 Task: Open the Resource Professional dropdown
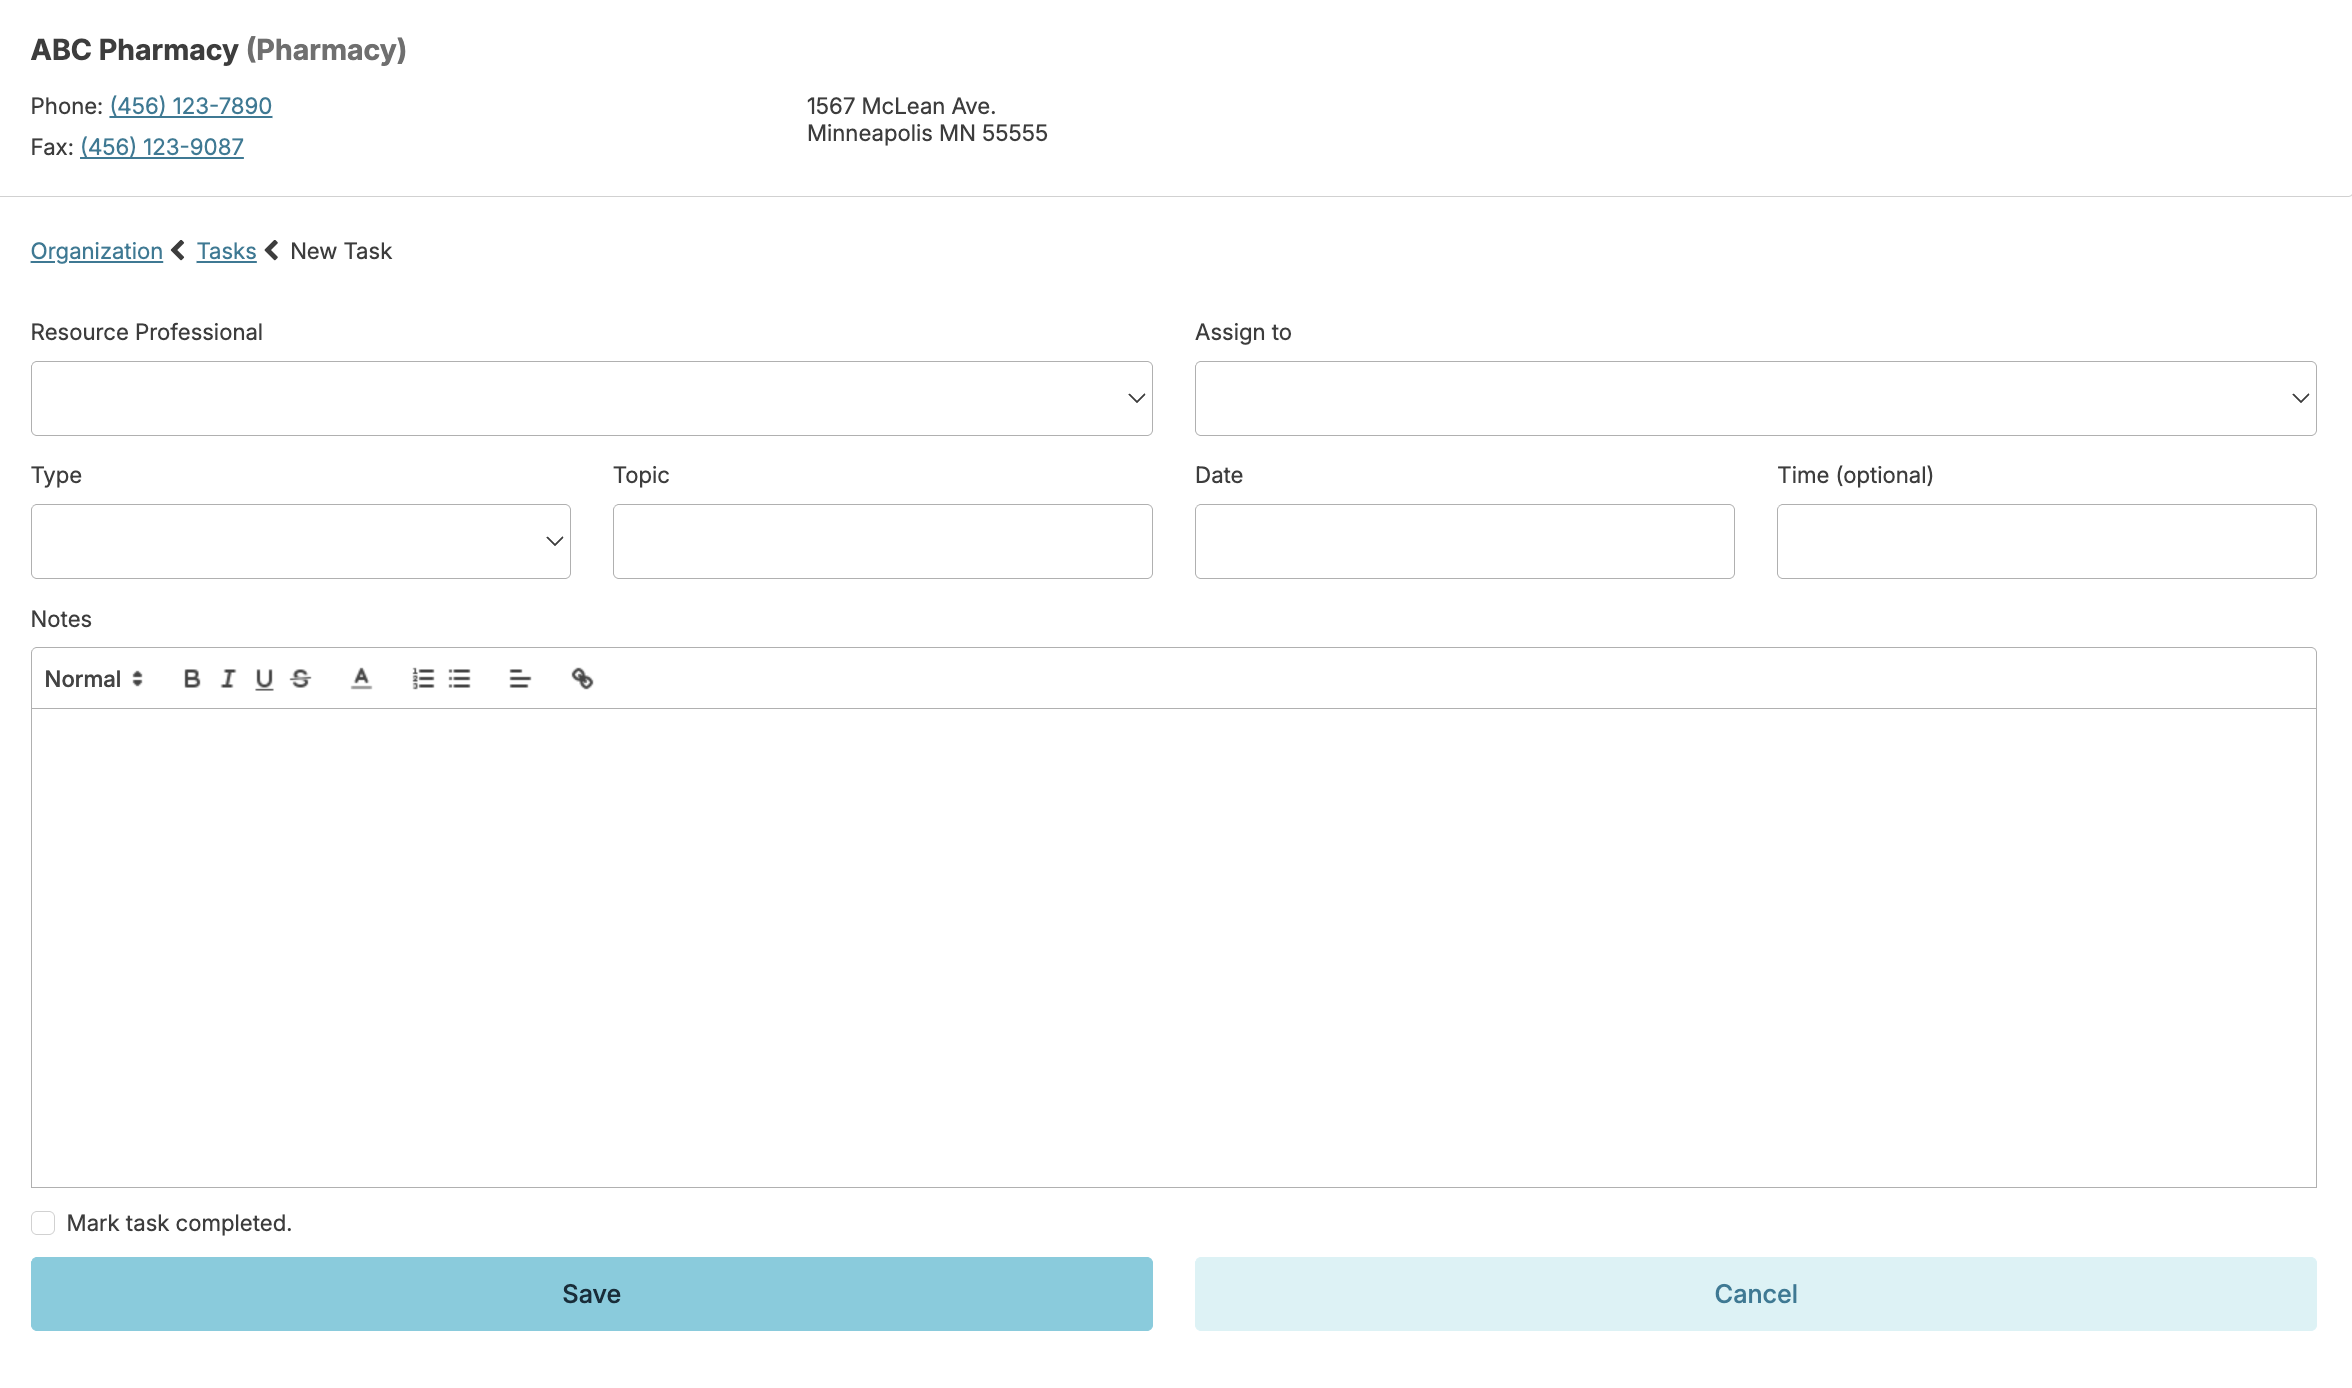click(591, 398)
